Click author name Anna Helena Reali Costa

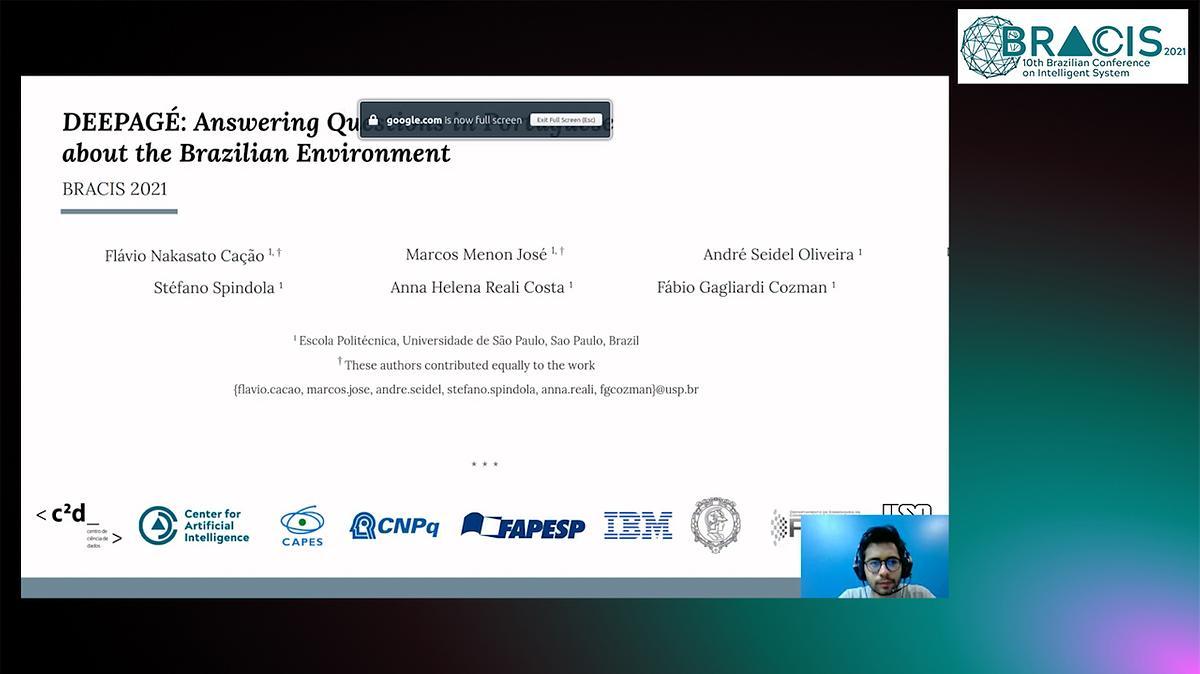tap(477, 288)
